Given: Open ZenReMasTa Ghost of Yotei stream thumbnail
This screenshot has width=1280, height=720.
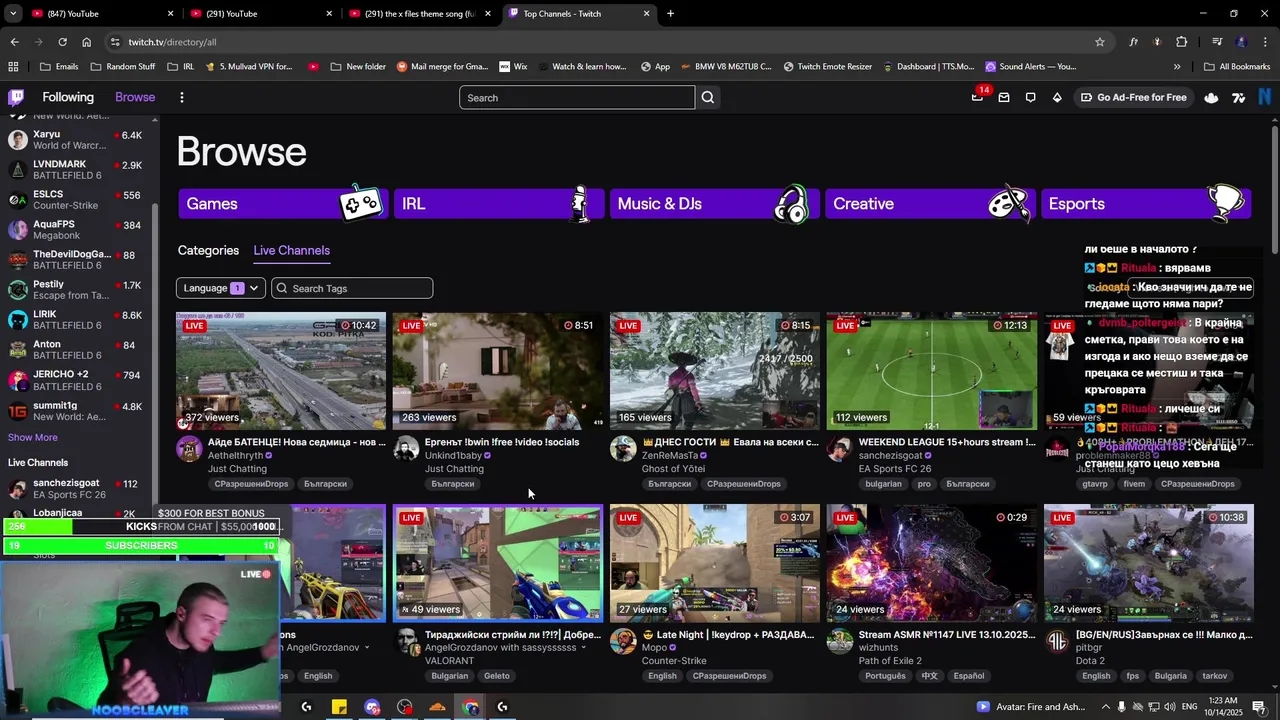Looking at the screenshot, I should pos(715,371).
